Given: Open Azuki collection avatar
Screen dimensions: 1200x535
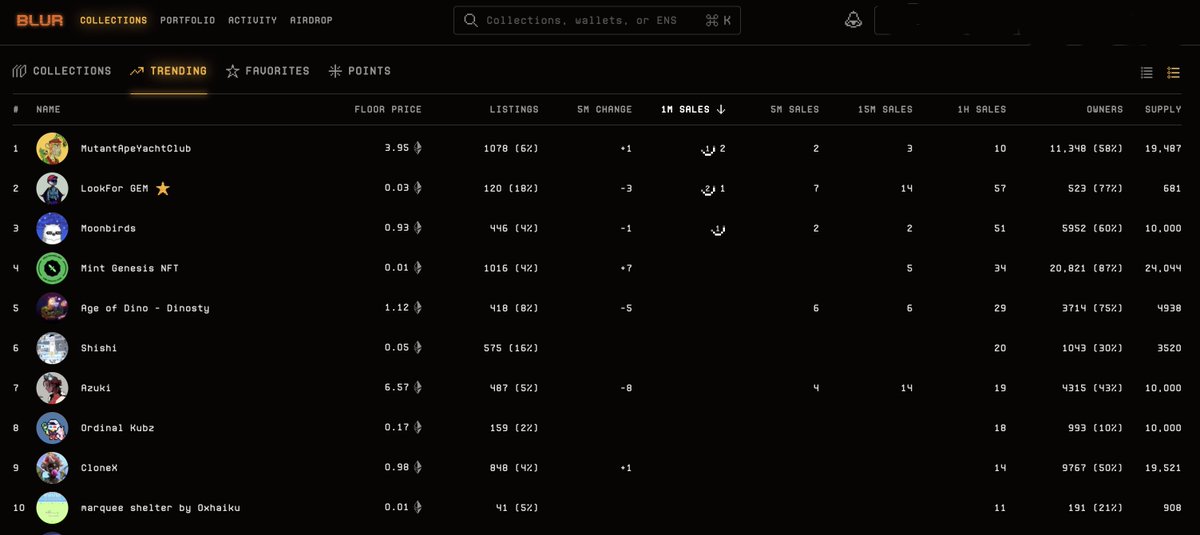Looking at the screenshot, I should (52, 388).
